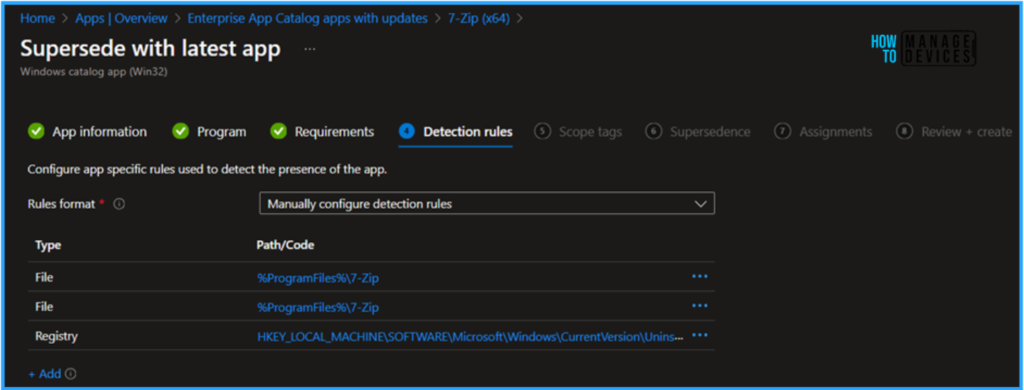Click the Path/Code column header
Screen dimensions: 1024x390
[x=285, y=245]
